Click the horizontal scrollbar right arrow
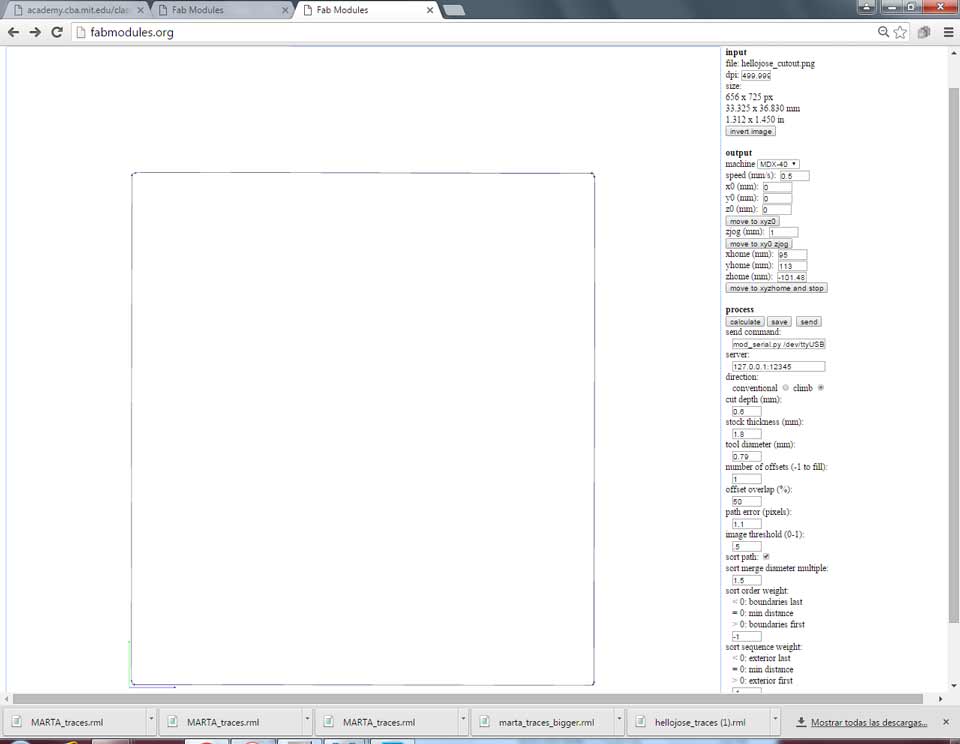The height and width of the screenshot is (744, 960). click(941, 699)
